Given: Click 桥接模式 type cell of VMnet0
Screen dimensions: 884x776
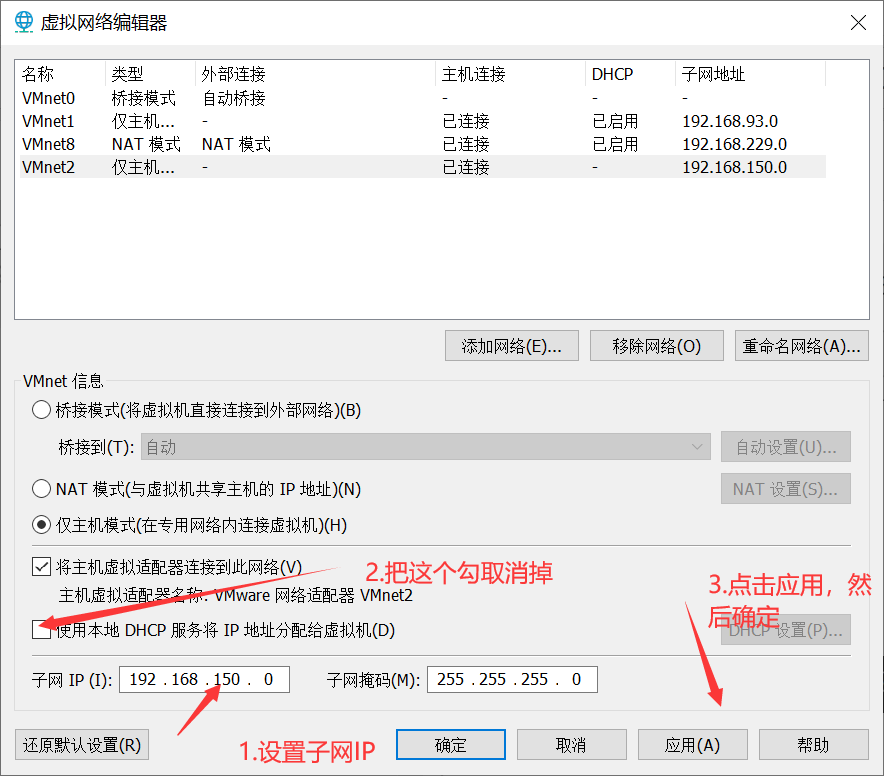Looking at the screenshot, I should click(x=144, y=98).
